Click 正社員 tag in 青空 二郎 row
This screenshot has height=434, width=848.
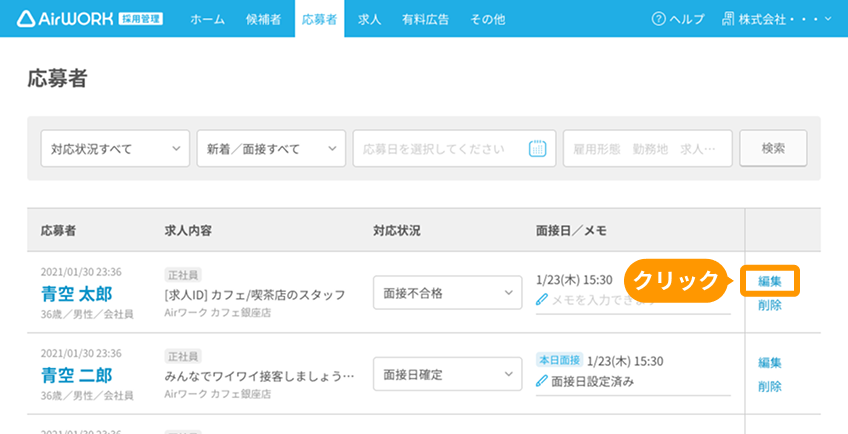(x=183, y=356)
